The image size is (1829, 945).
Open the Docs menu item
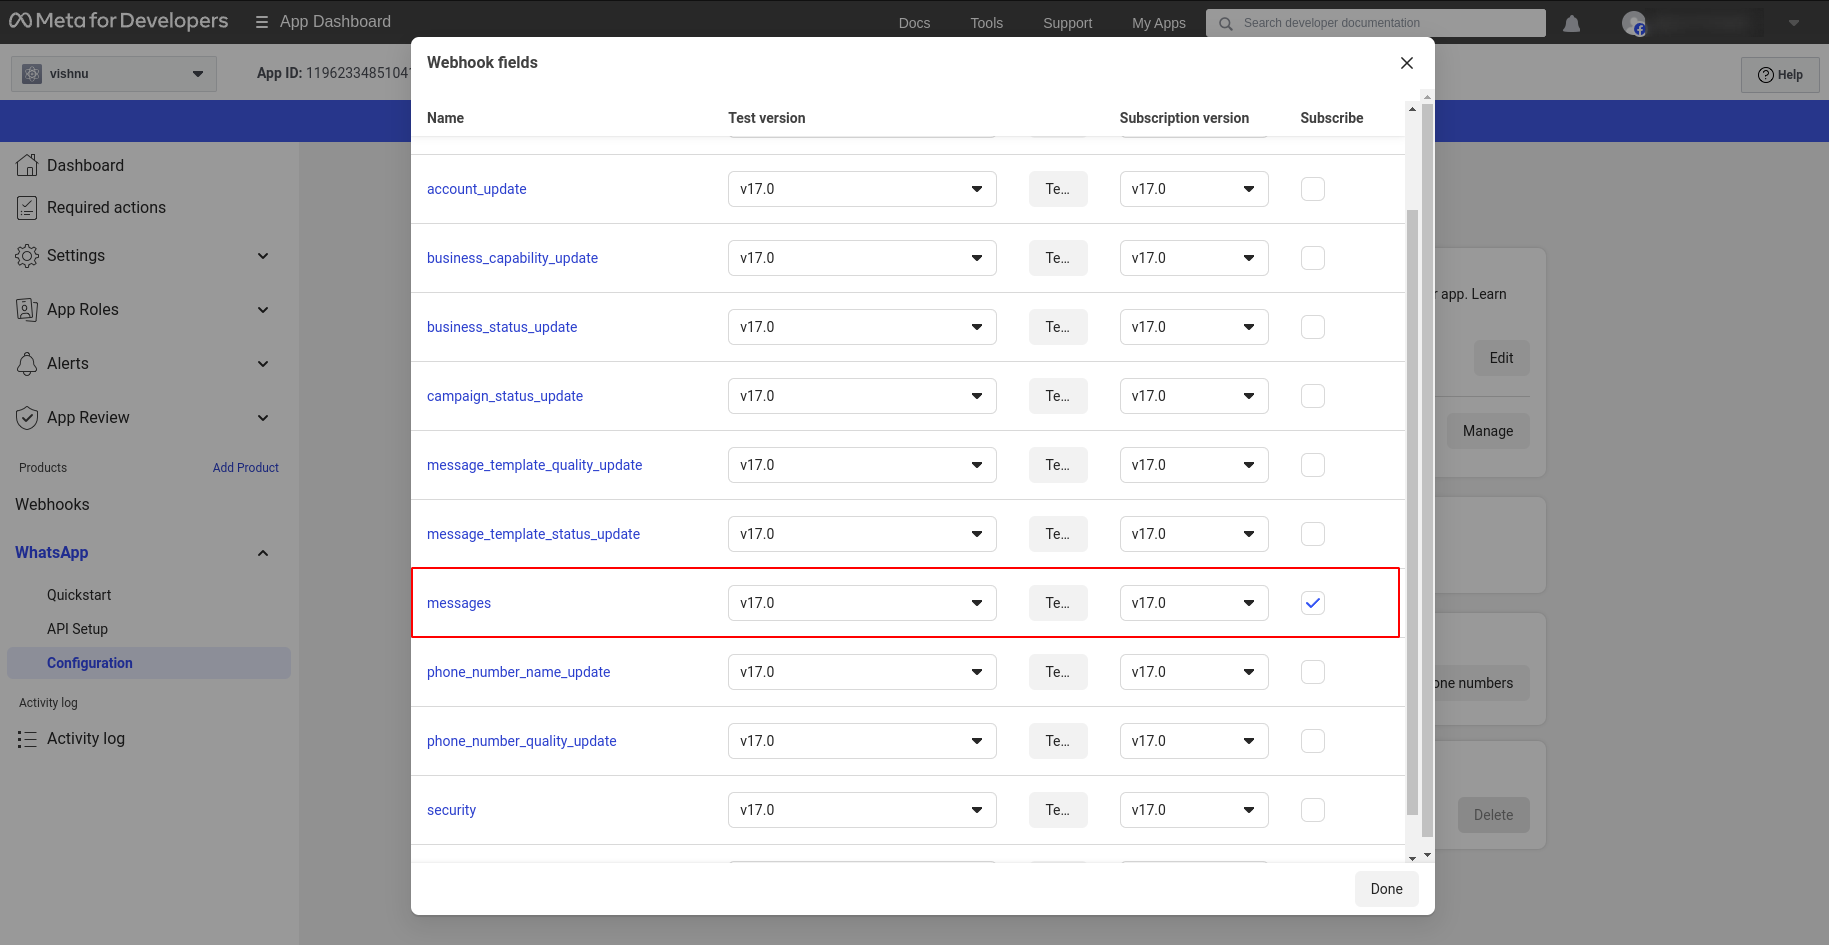click(914, 23)
